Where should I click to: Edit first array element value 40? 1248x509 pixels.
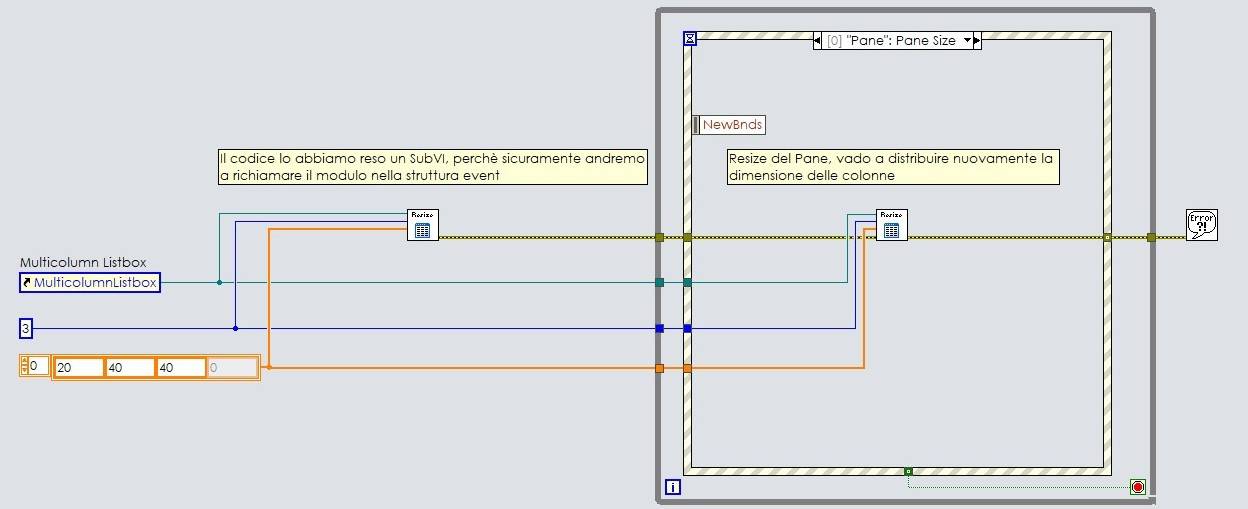click(130, 368)
